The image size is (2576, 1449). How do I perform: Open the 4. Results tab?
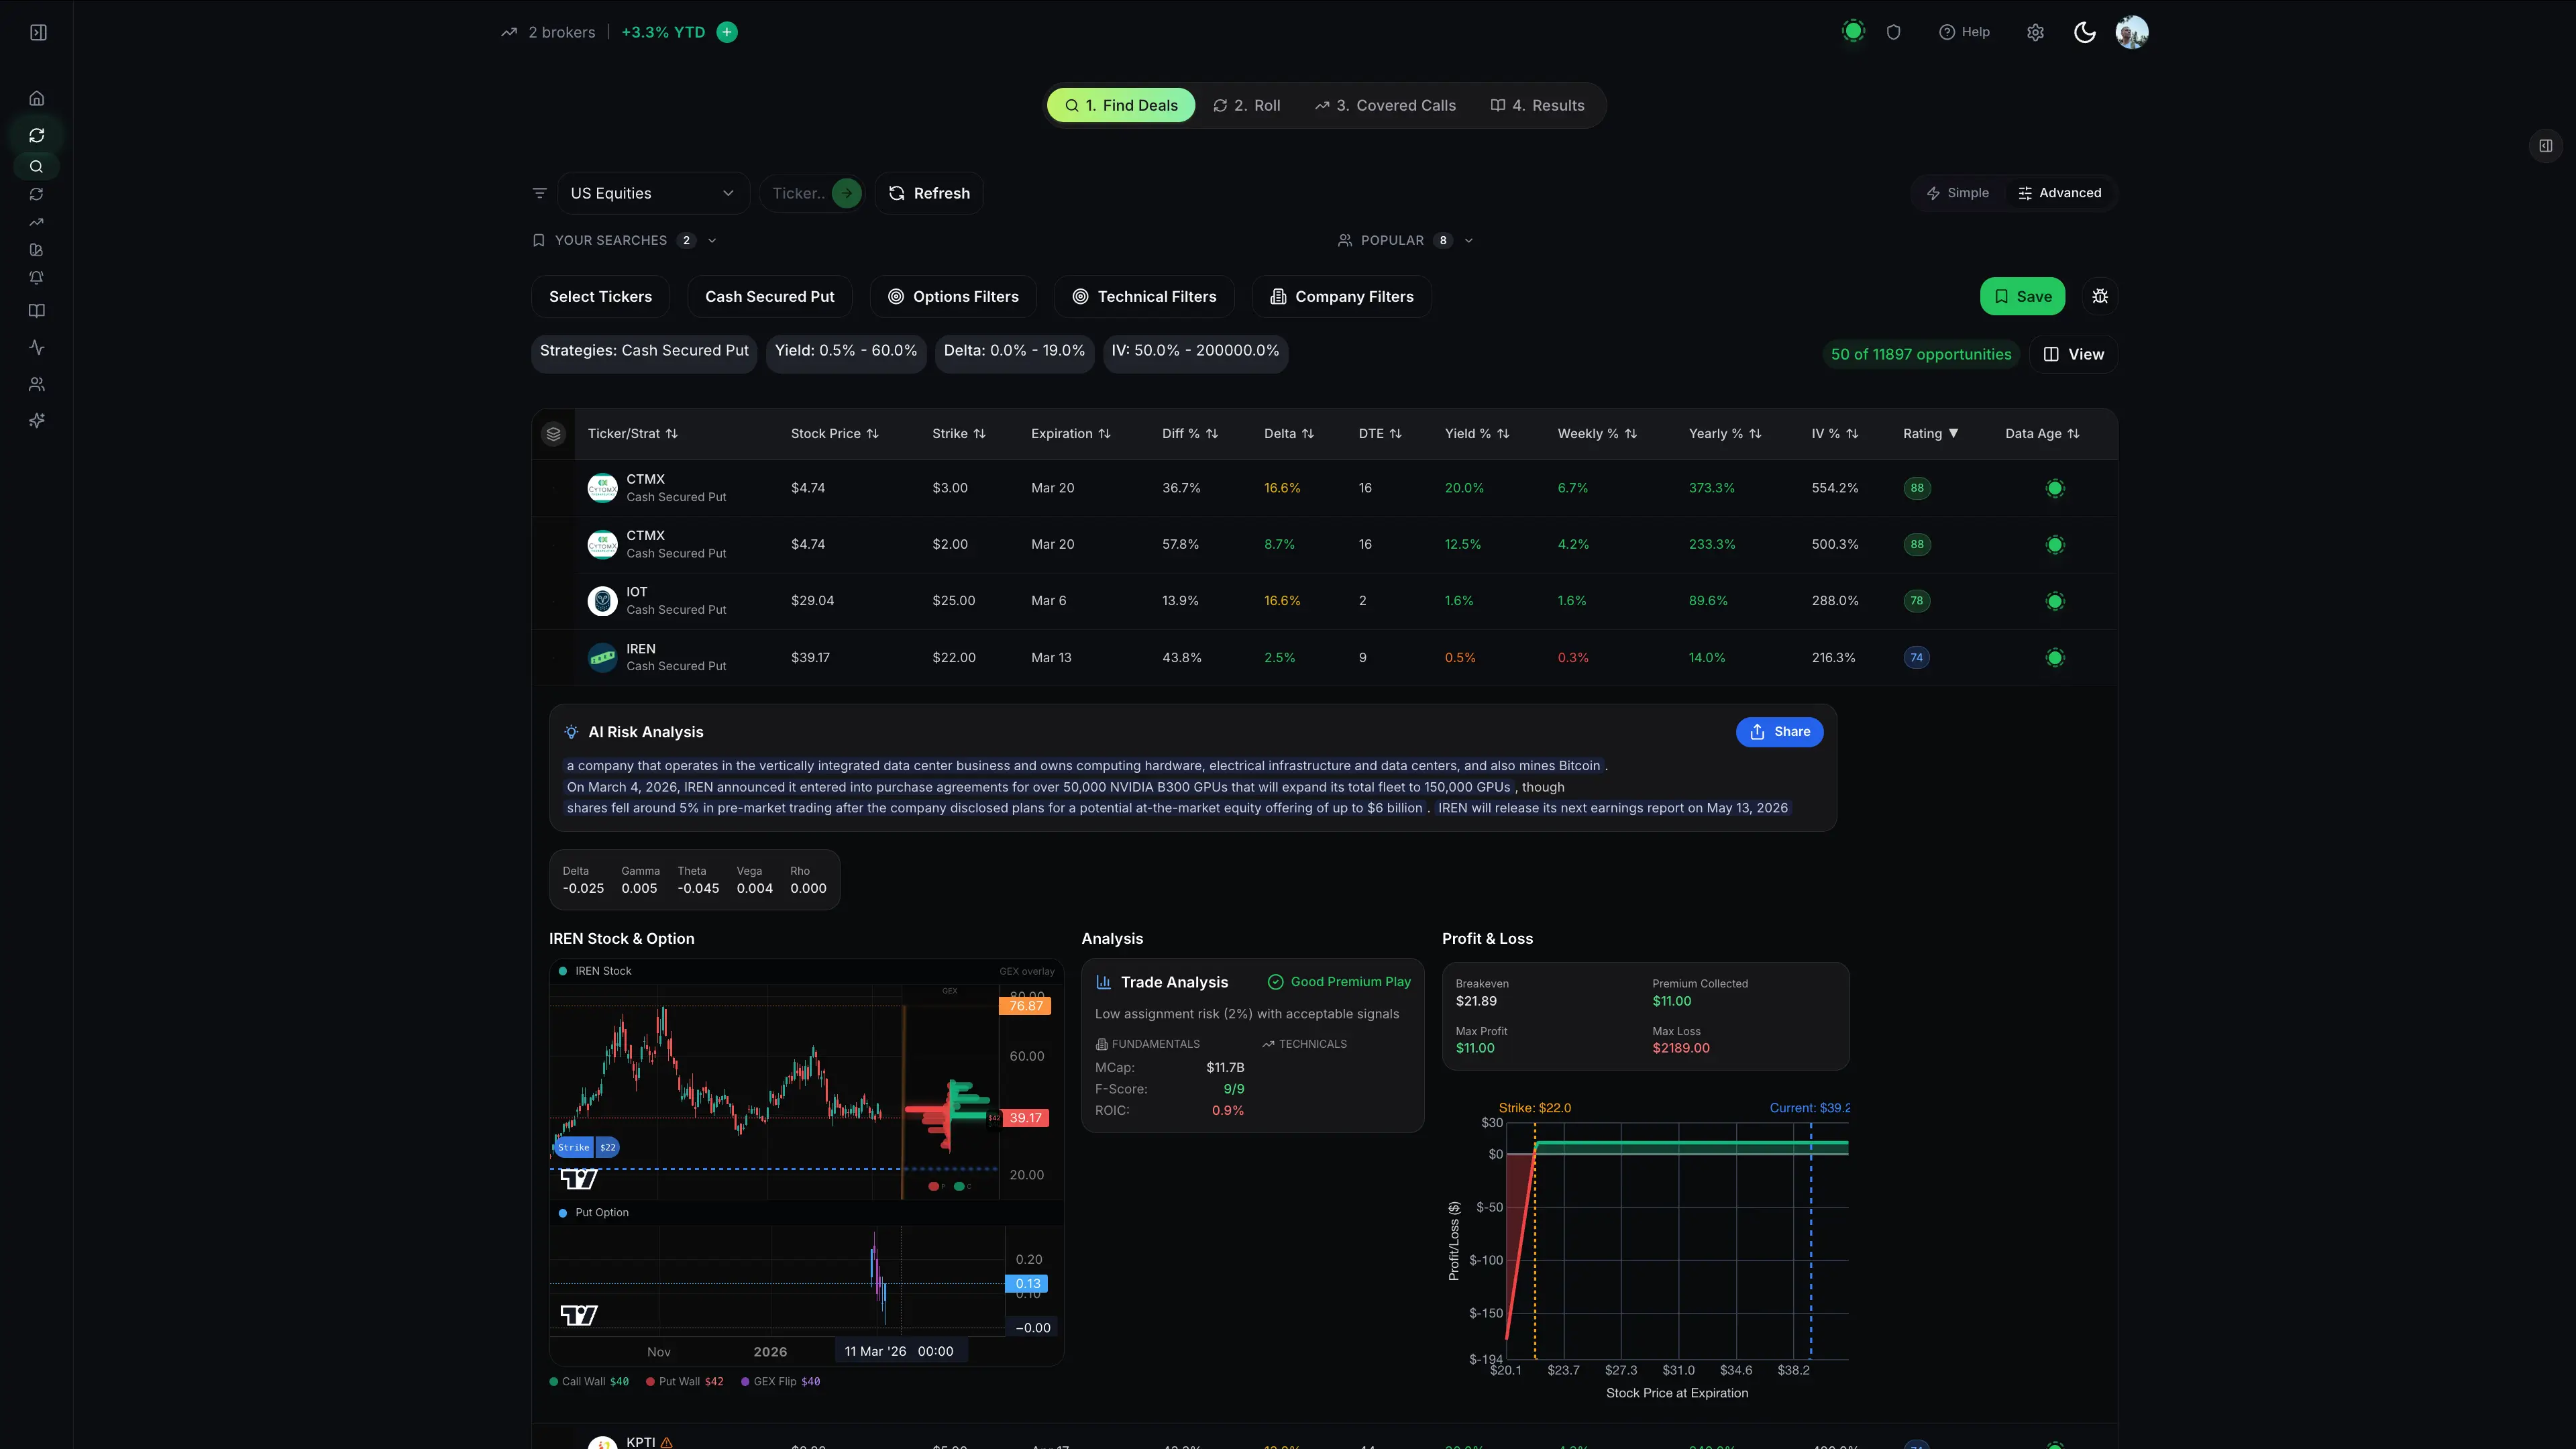tap(1537, 105)
